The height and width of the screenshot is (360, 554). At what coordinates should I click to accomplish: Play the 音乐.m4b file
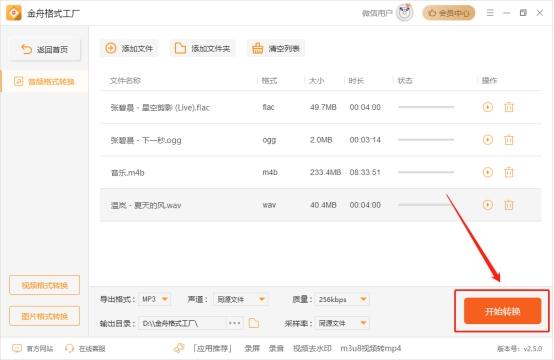[x=488, y=172]
